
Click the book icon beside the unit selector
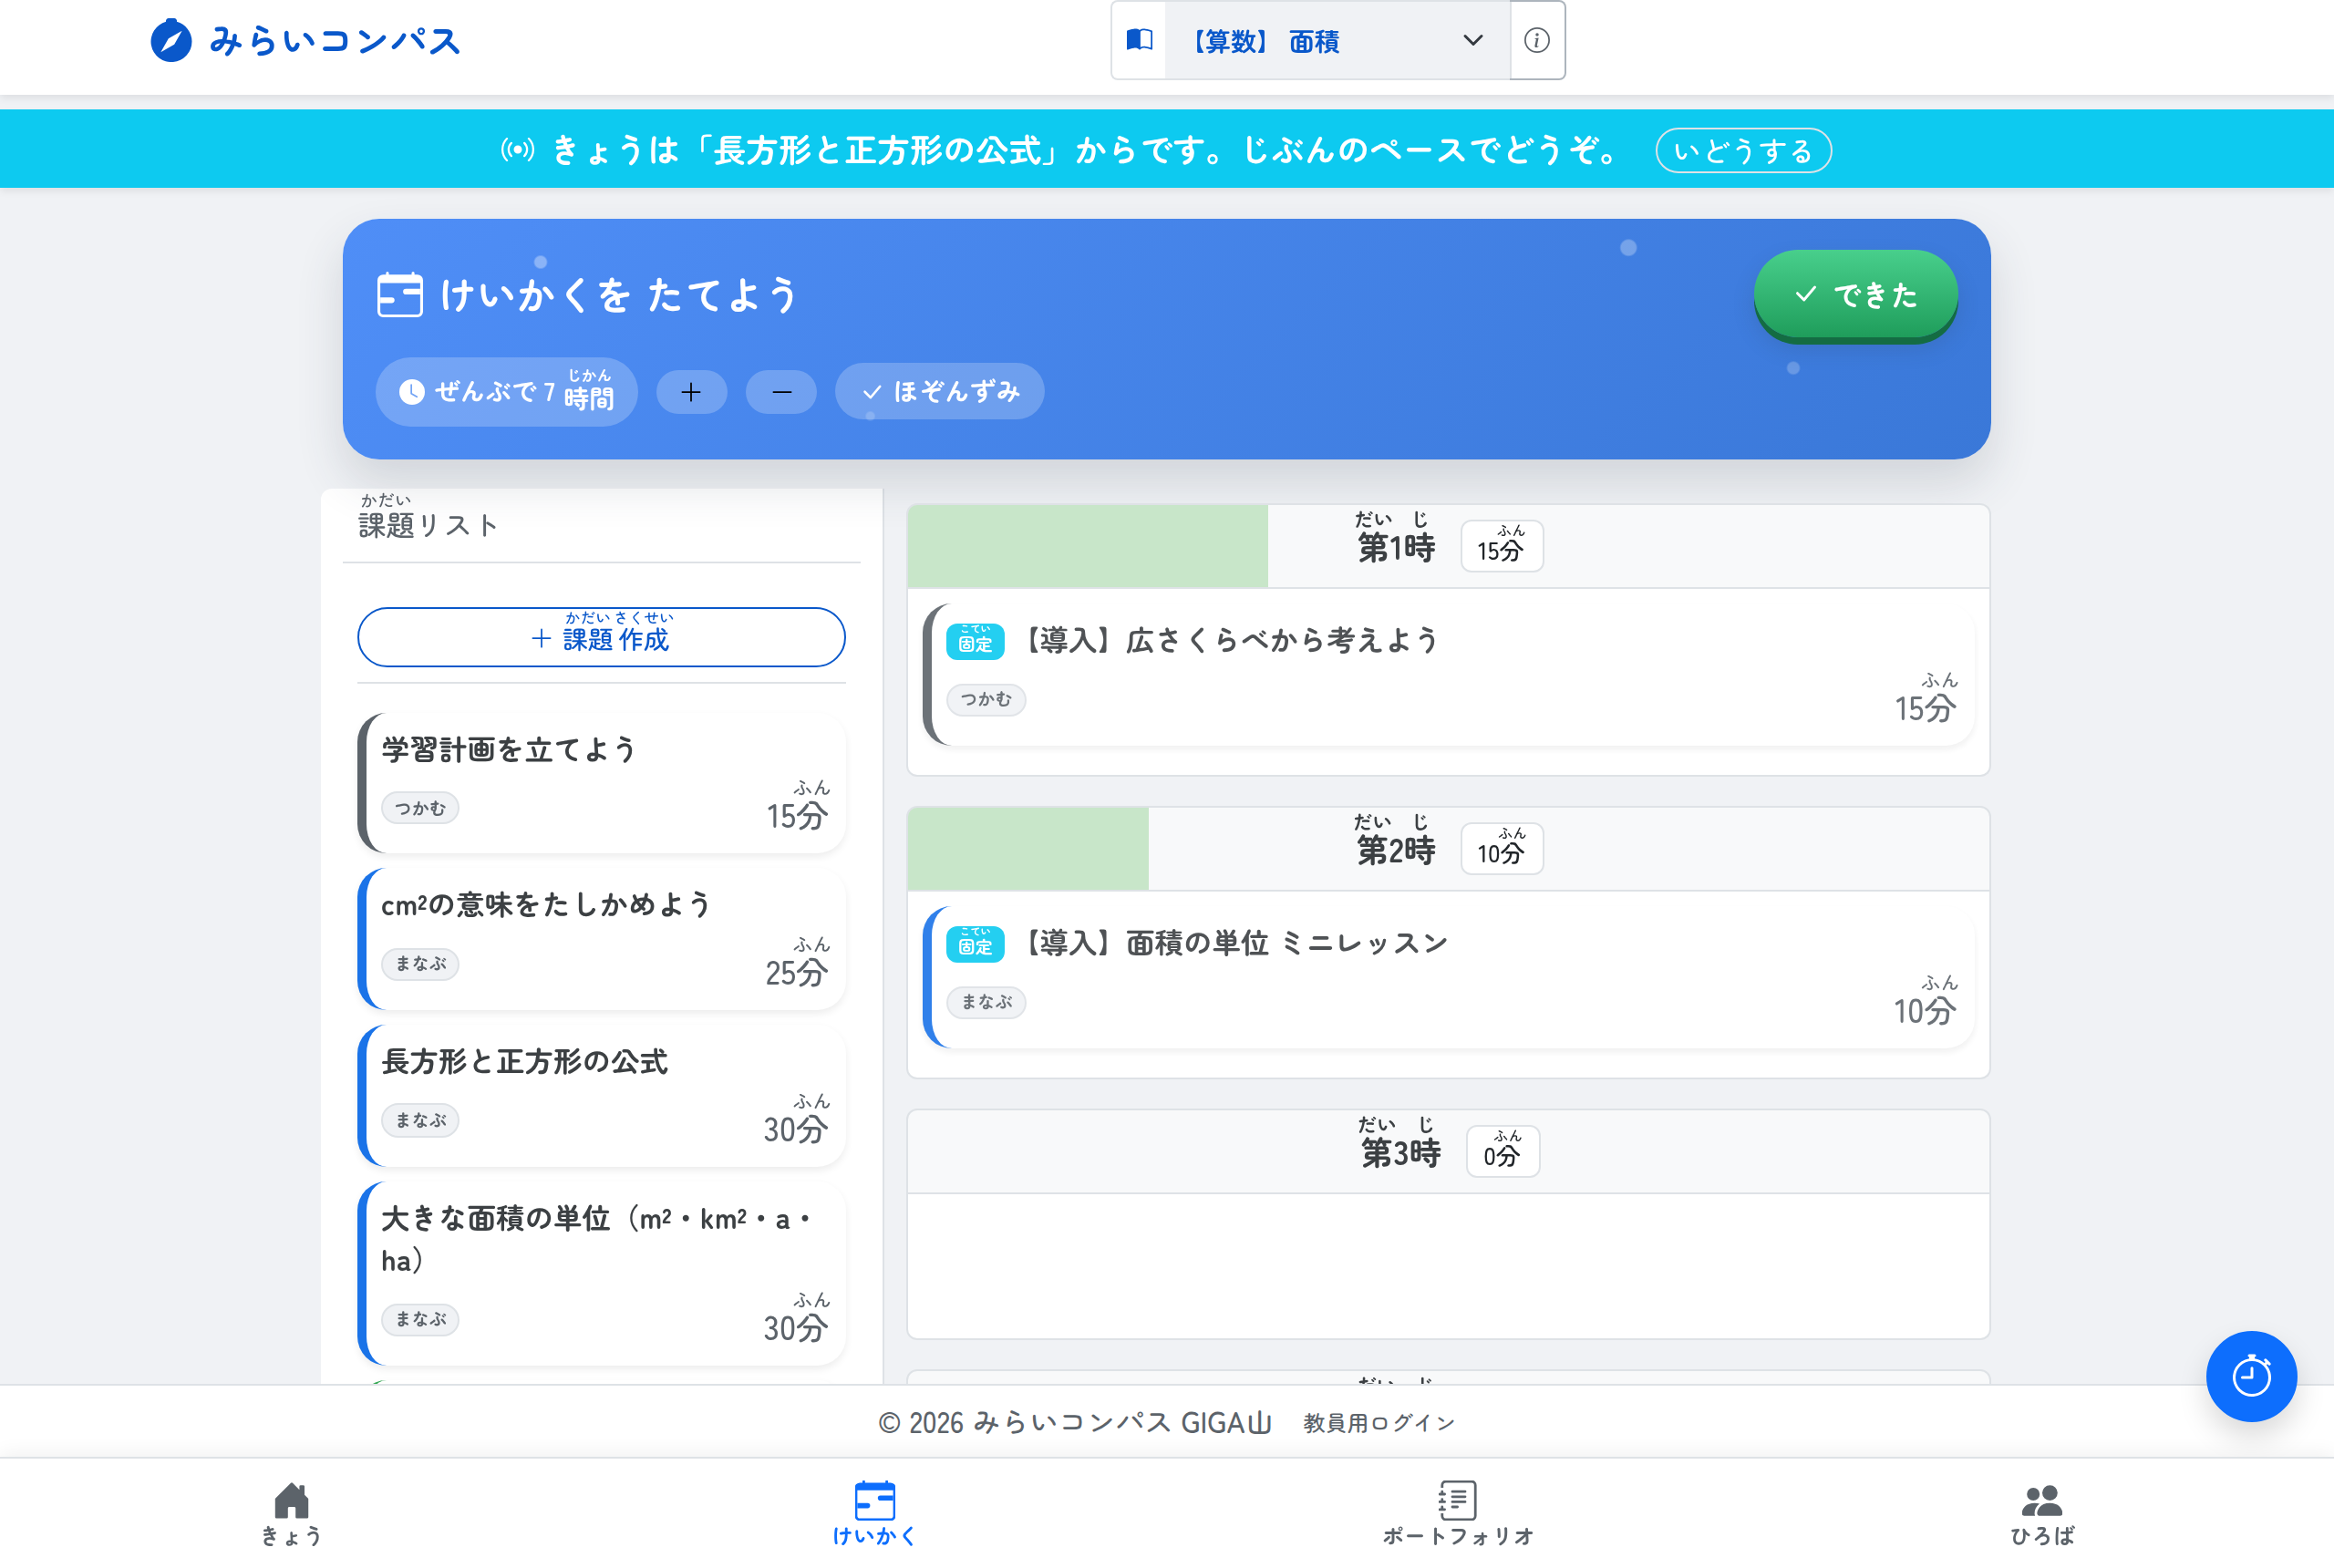pos(1139,40)
